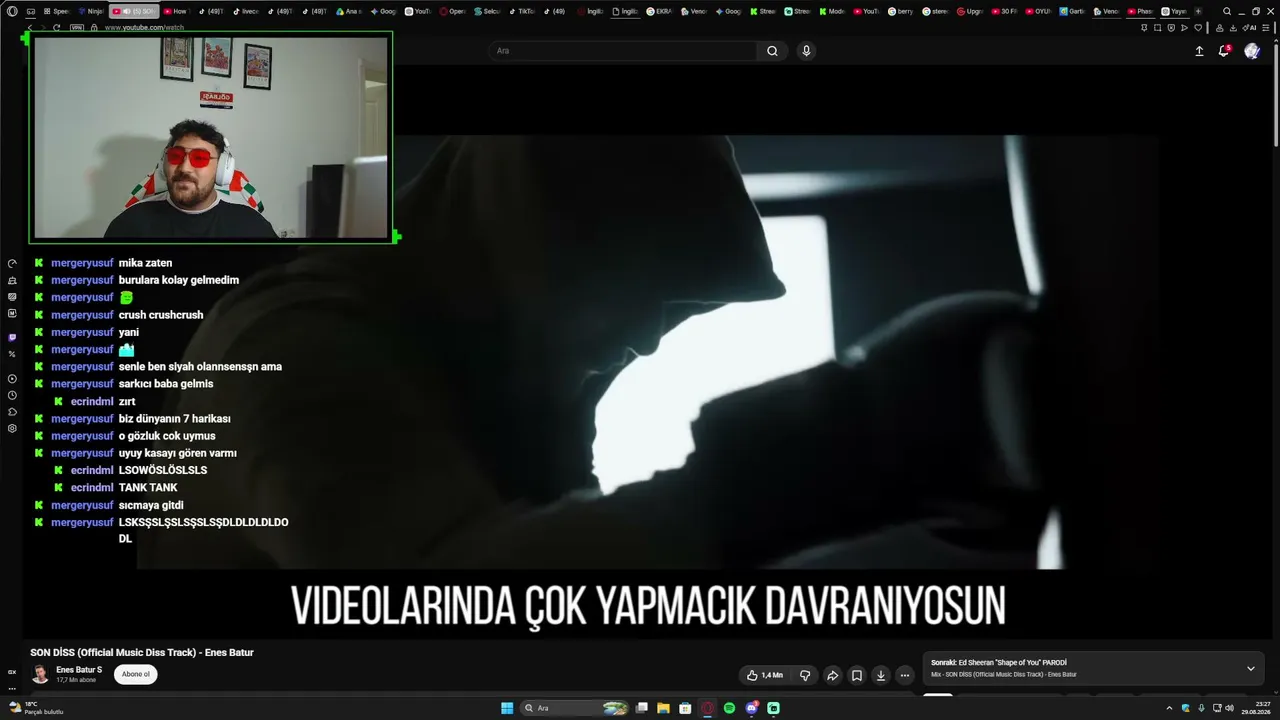Open File Explorer from the taskbar
This screenshot has width=1280, height=720.
[x=663, y=708]
